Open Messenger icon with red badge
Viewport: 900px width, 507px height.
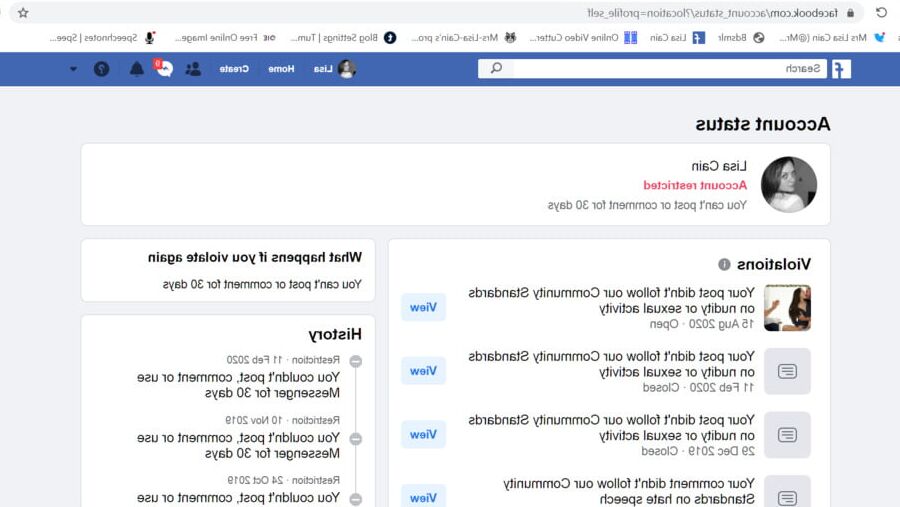(164, 69)
